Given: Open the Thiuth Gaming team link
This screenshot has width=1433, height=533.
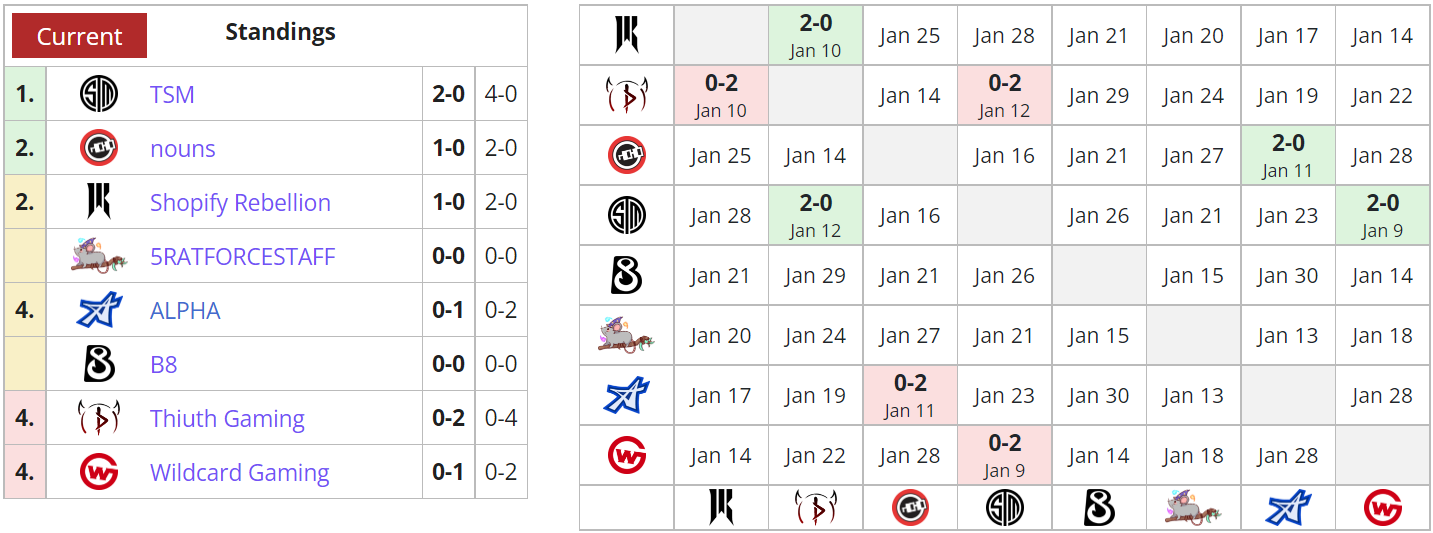Looking at the screenshot, I should [x=227, y=419].
